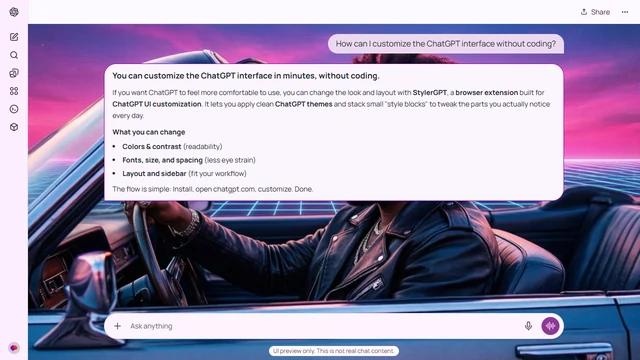Click the "Fonts, size, and spacing" bullet
Viewport: 640px width, 360px height.
click(189, 160)
